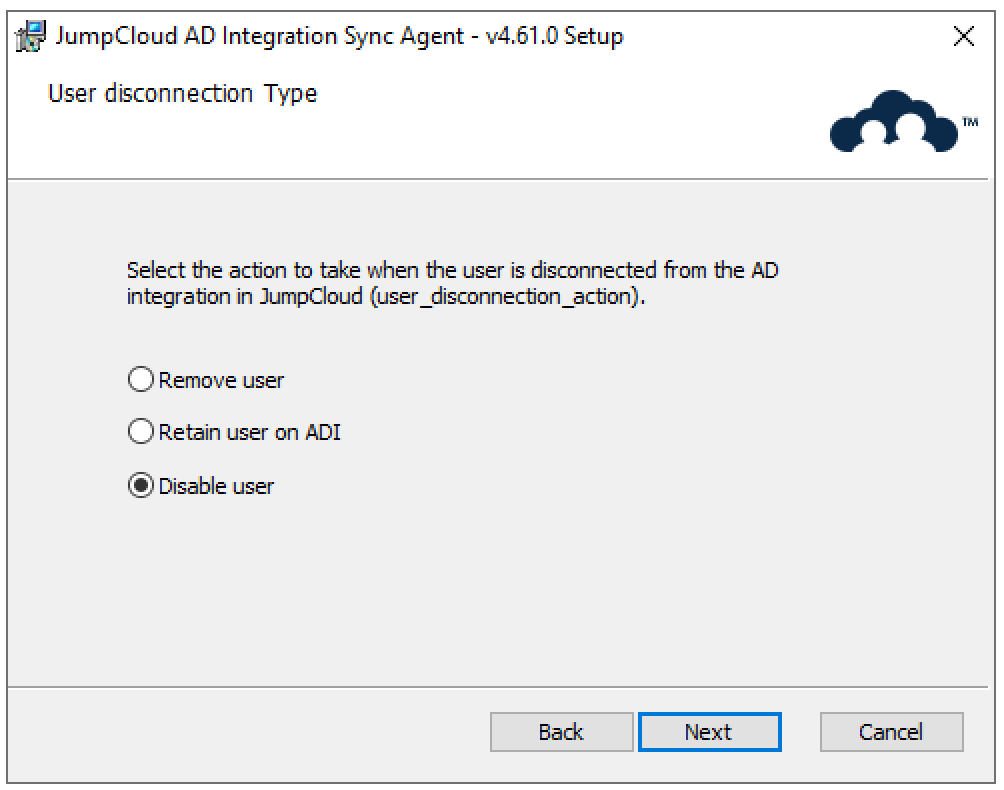Close the setup window with X
The width and height of the screenshot is (1004, 790).
pyautogui.click(x=964, y=37)
